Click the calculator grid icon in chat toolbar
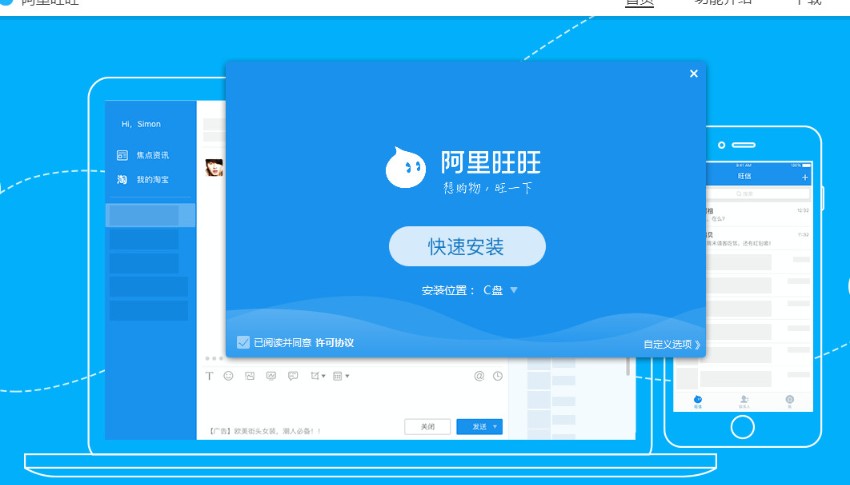850x485 pixels. 337,376
